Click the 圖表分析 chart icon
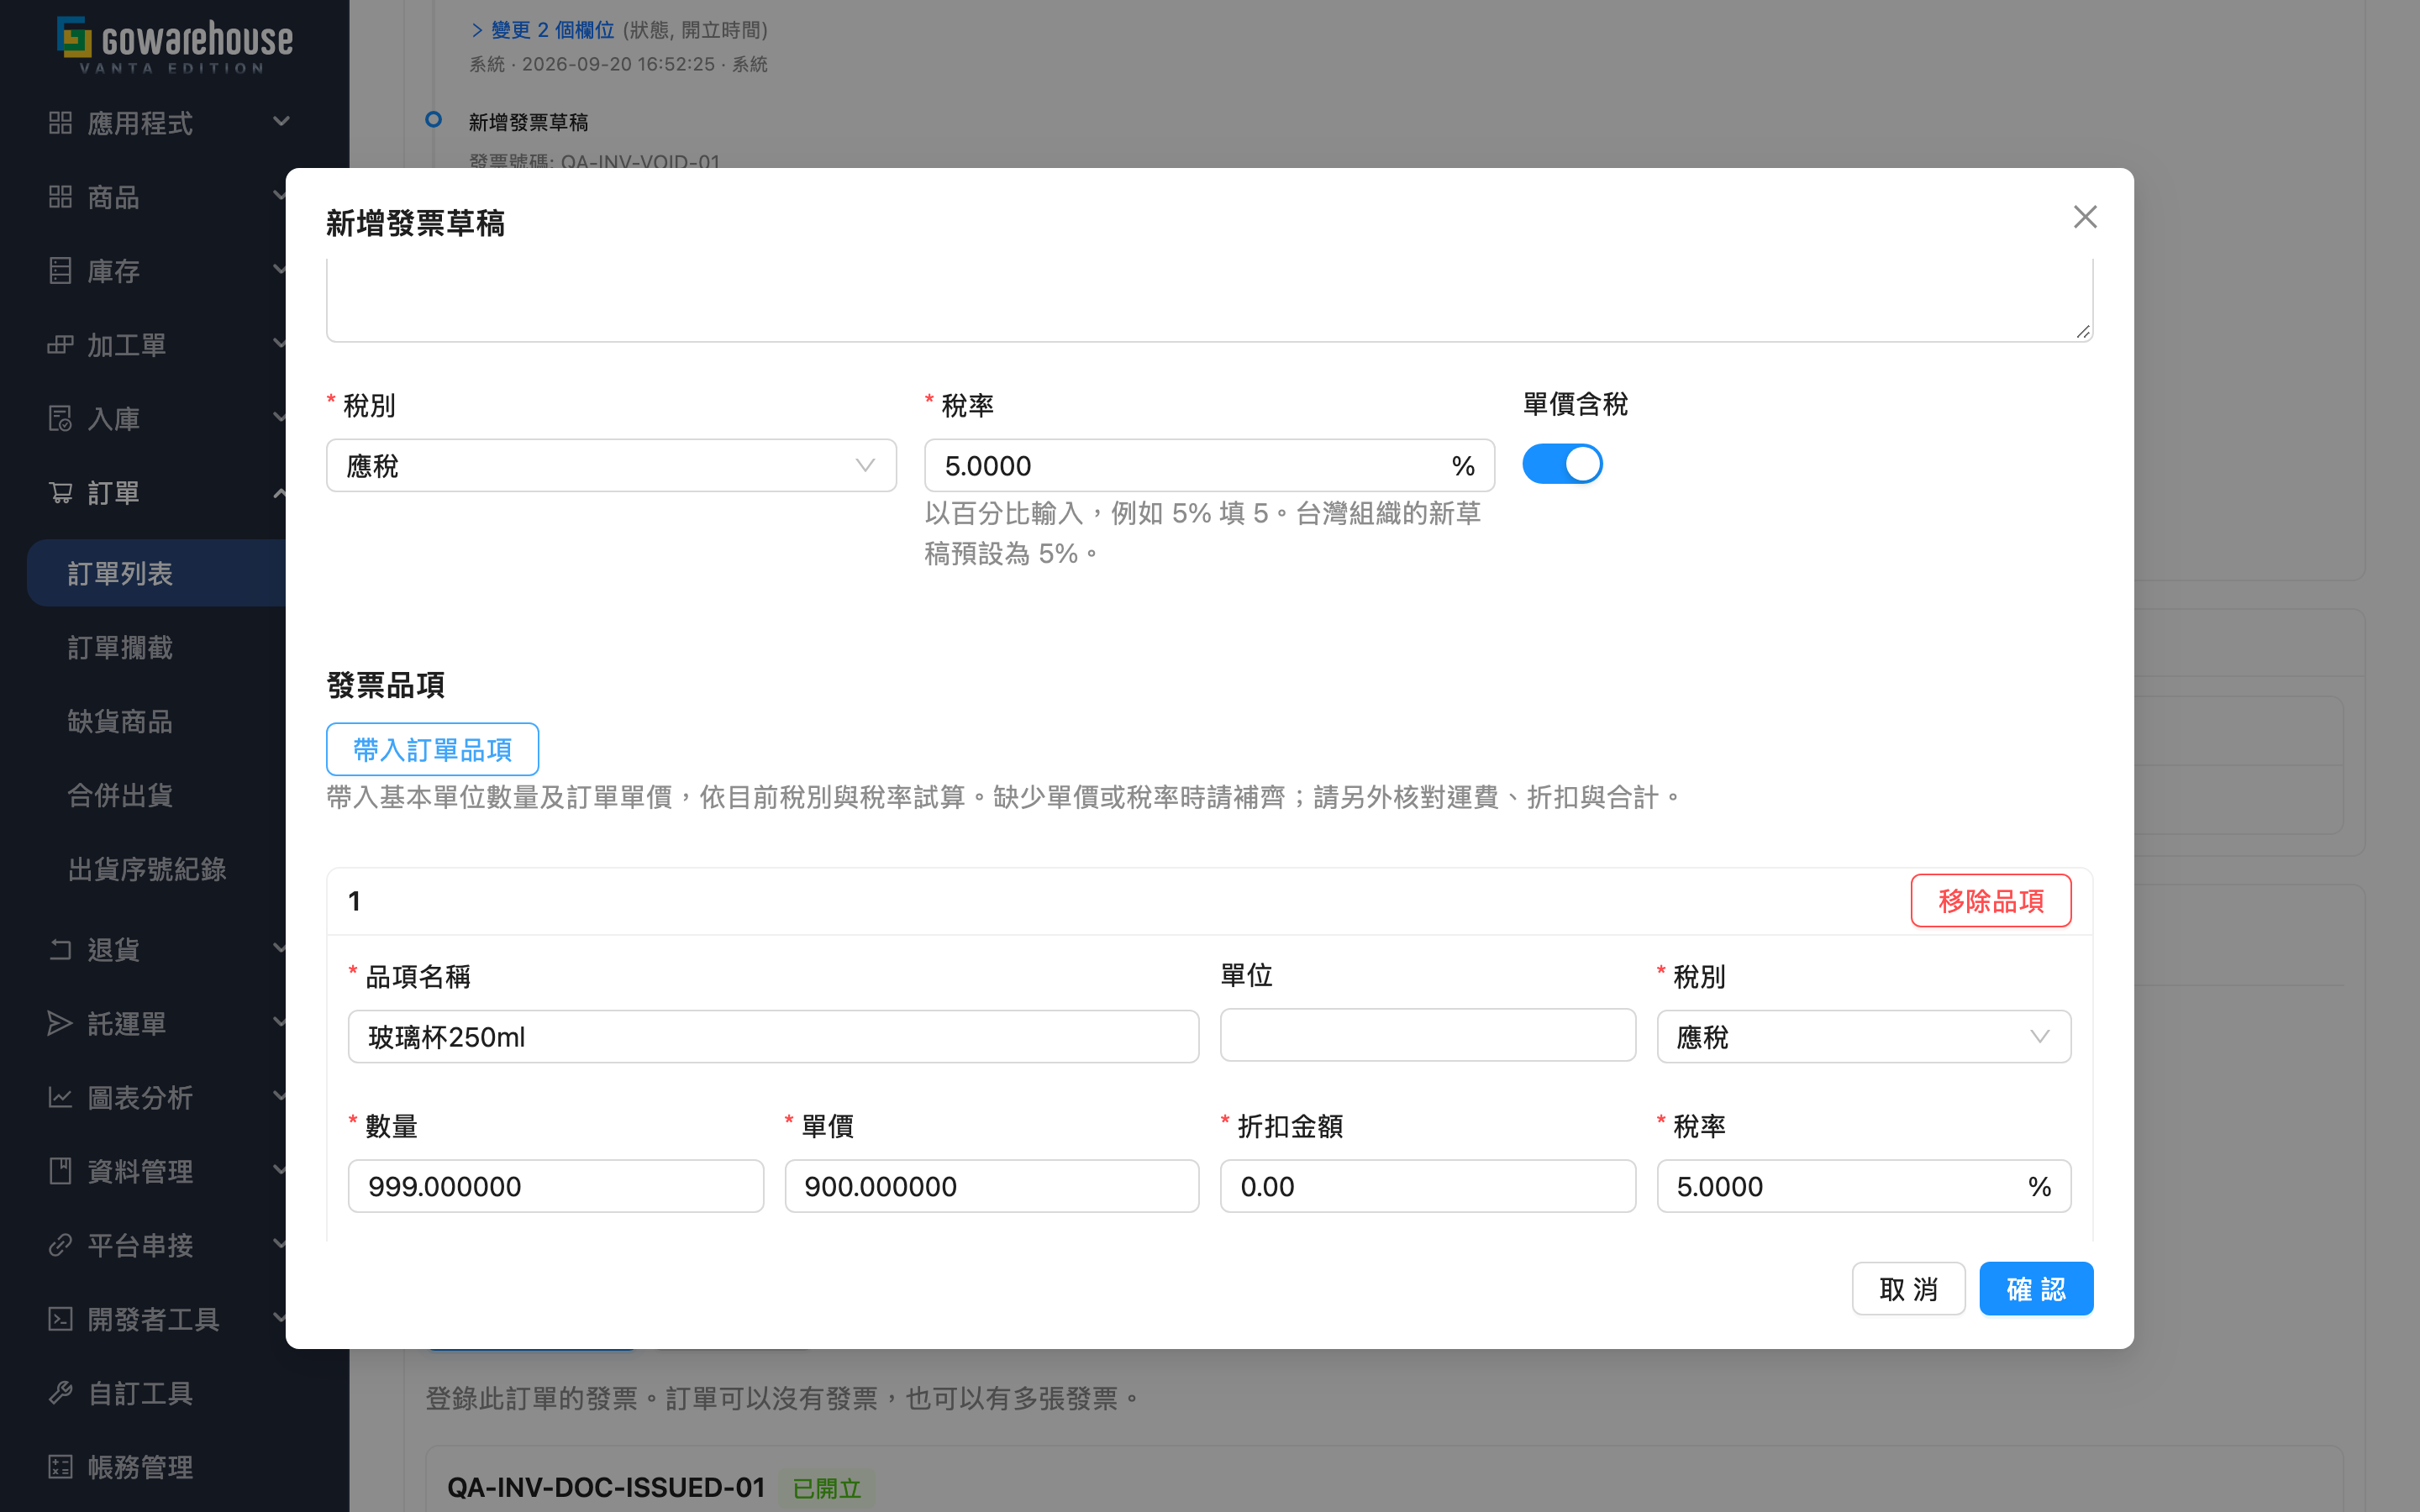The width and height of the screenshot is (2420, 1512). (60, 1097)
